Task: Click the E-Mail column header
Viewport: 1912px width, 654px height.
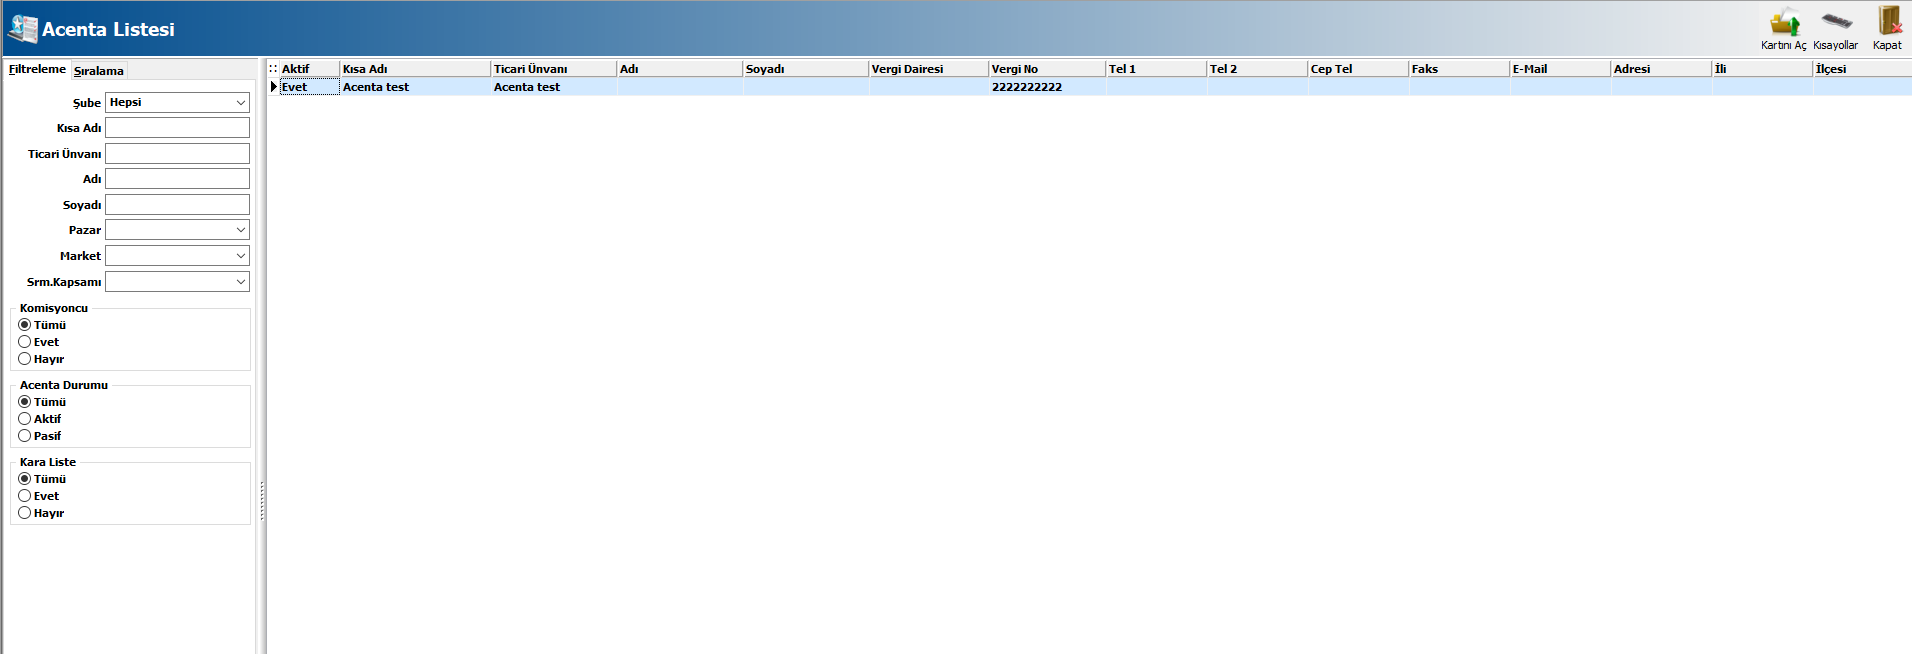Action: click(x=1560, y=69)
